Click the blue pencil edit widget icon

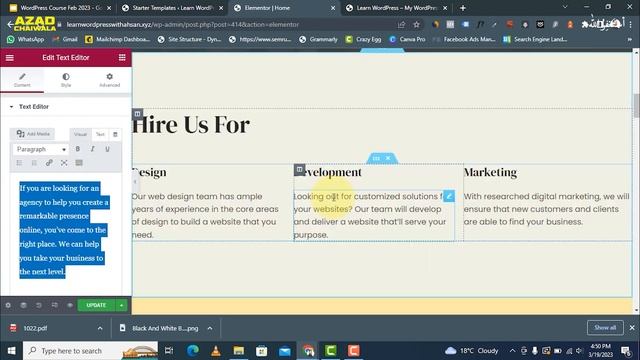click(x=449, y=196)
